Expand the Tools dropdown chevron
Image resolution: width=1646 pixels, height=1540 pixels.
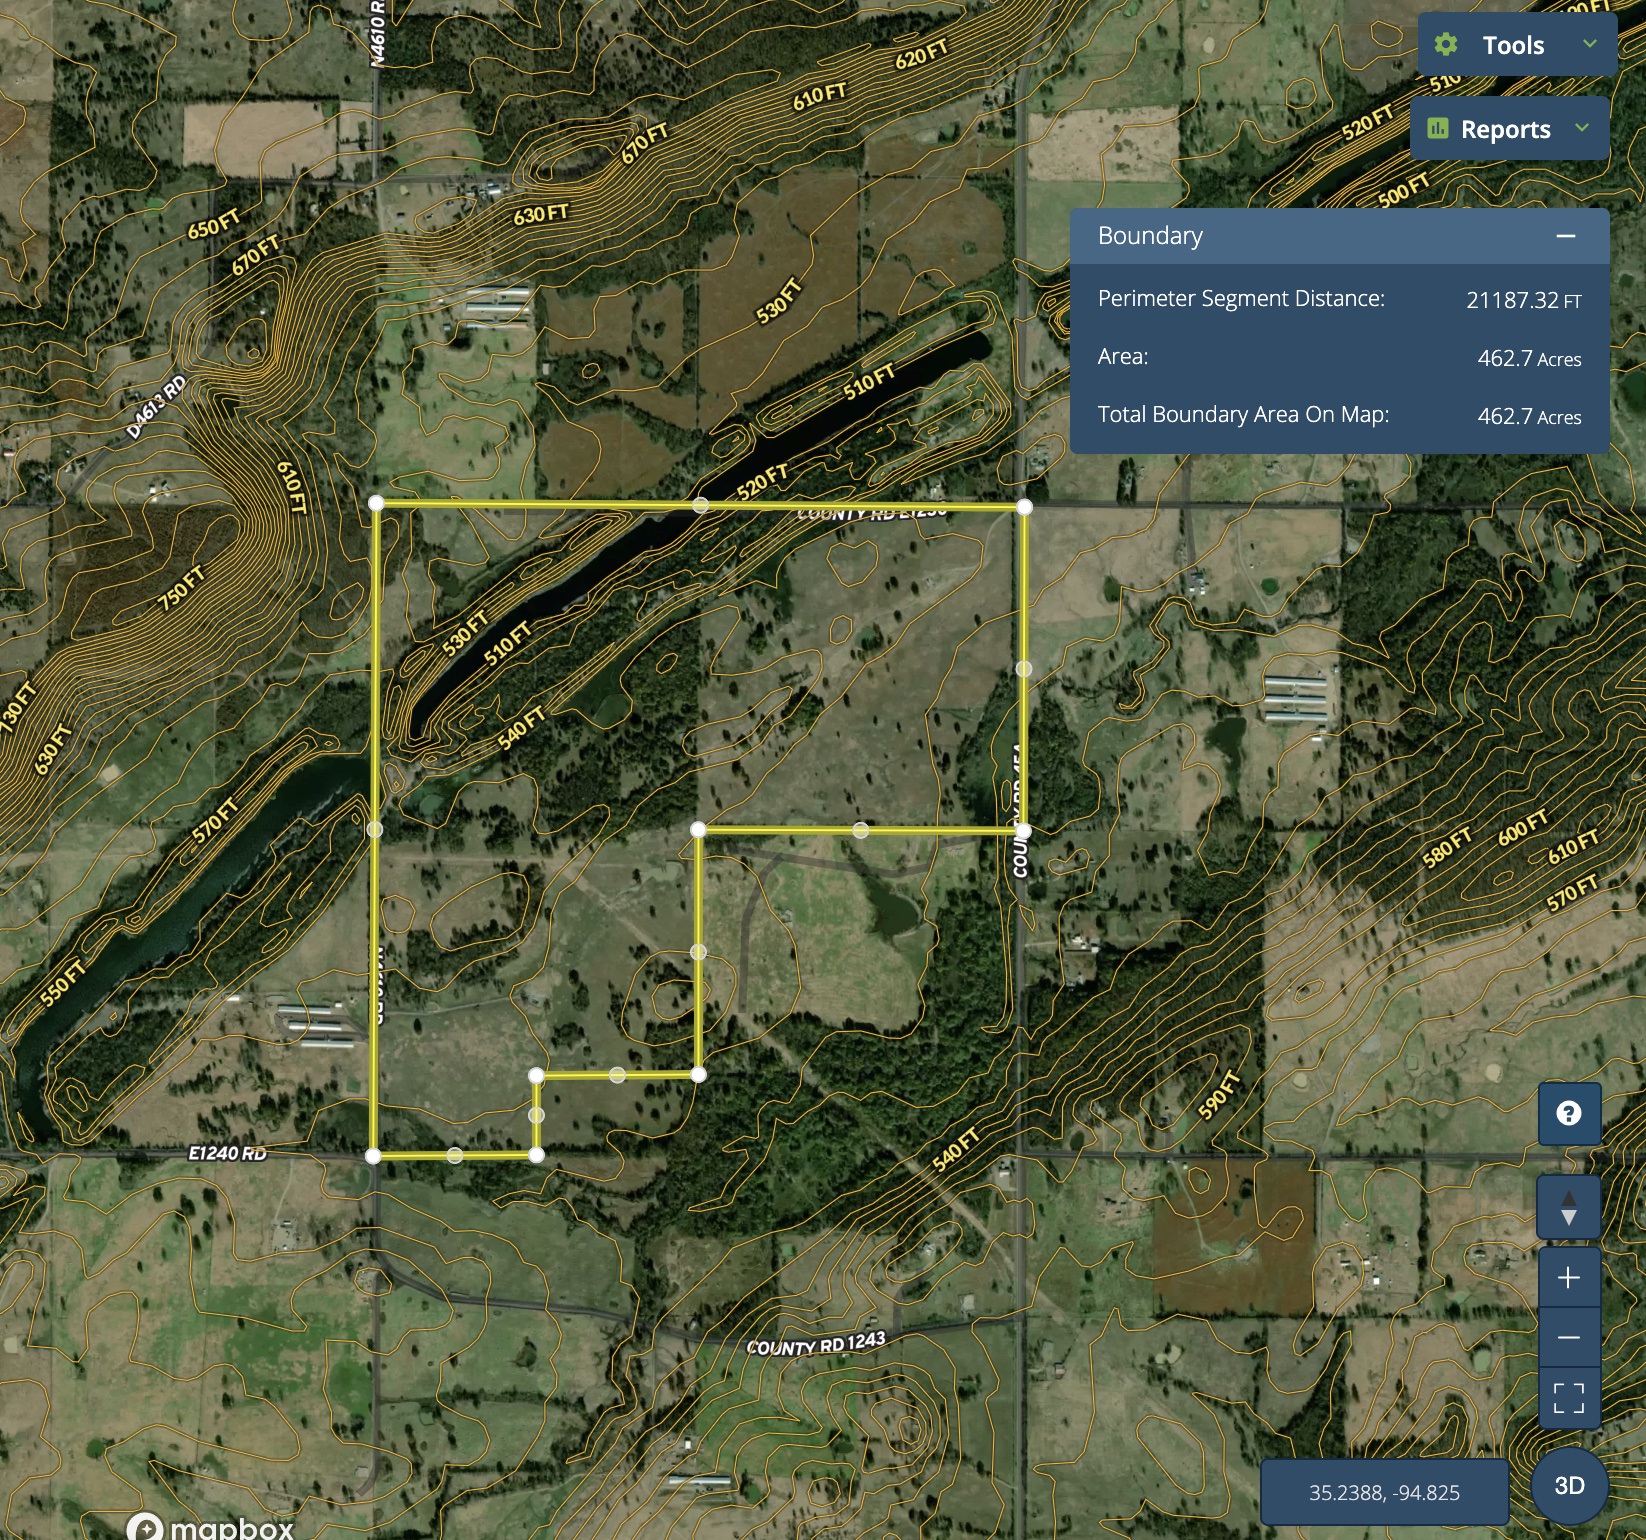[x=1589, y=44]
